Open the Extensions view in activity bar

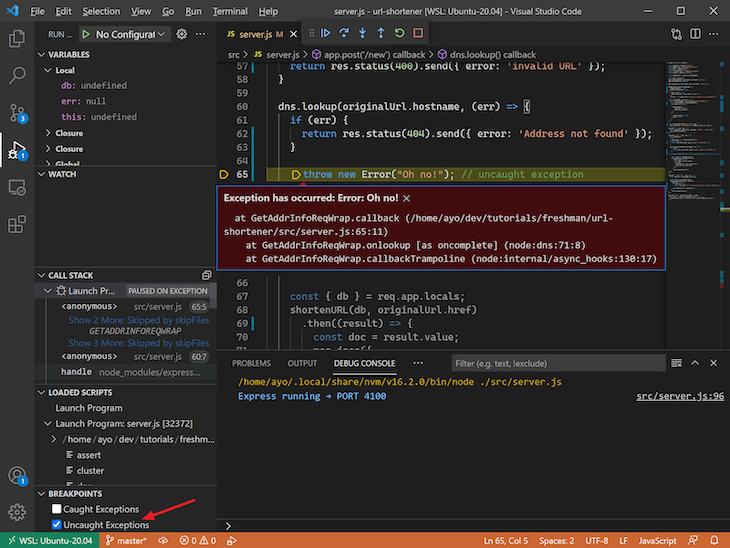click(x=17, y=223)
